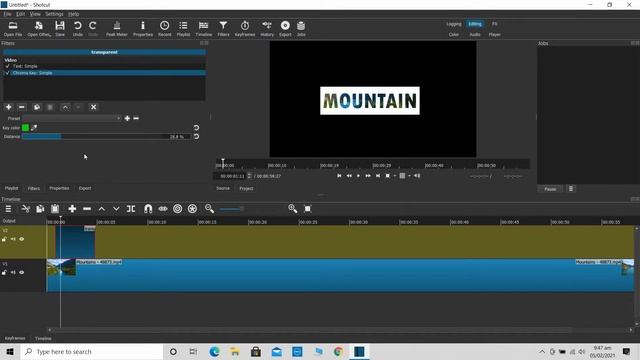Mute track V2 audio

coord(13,239)
